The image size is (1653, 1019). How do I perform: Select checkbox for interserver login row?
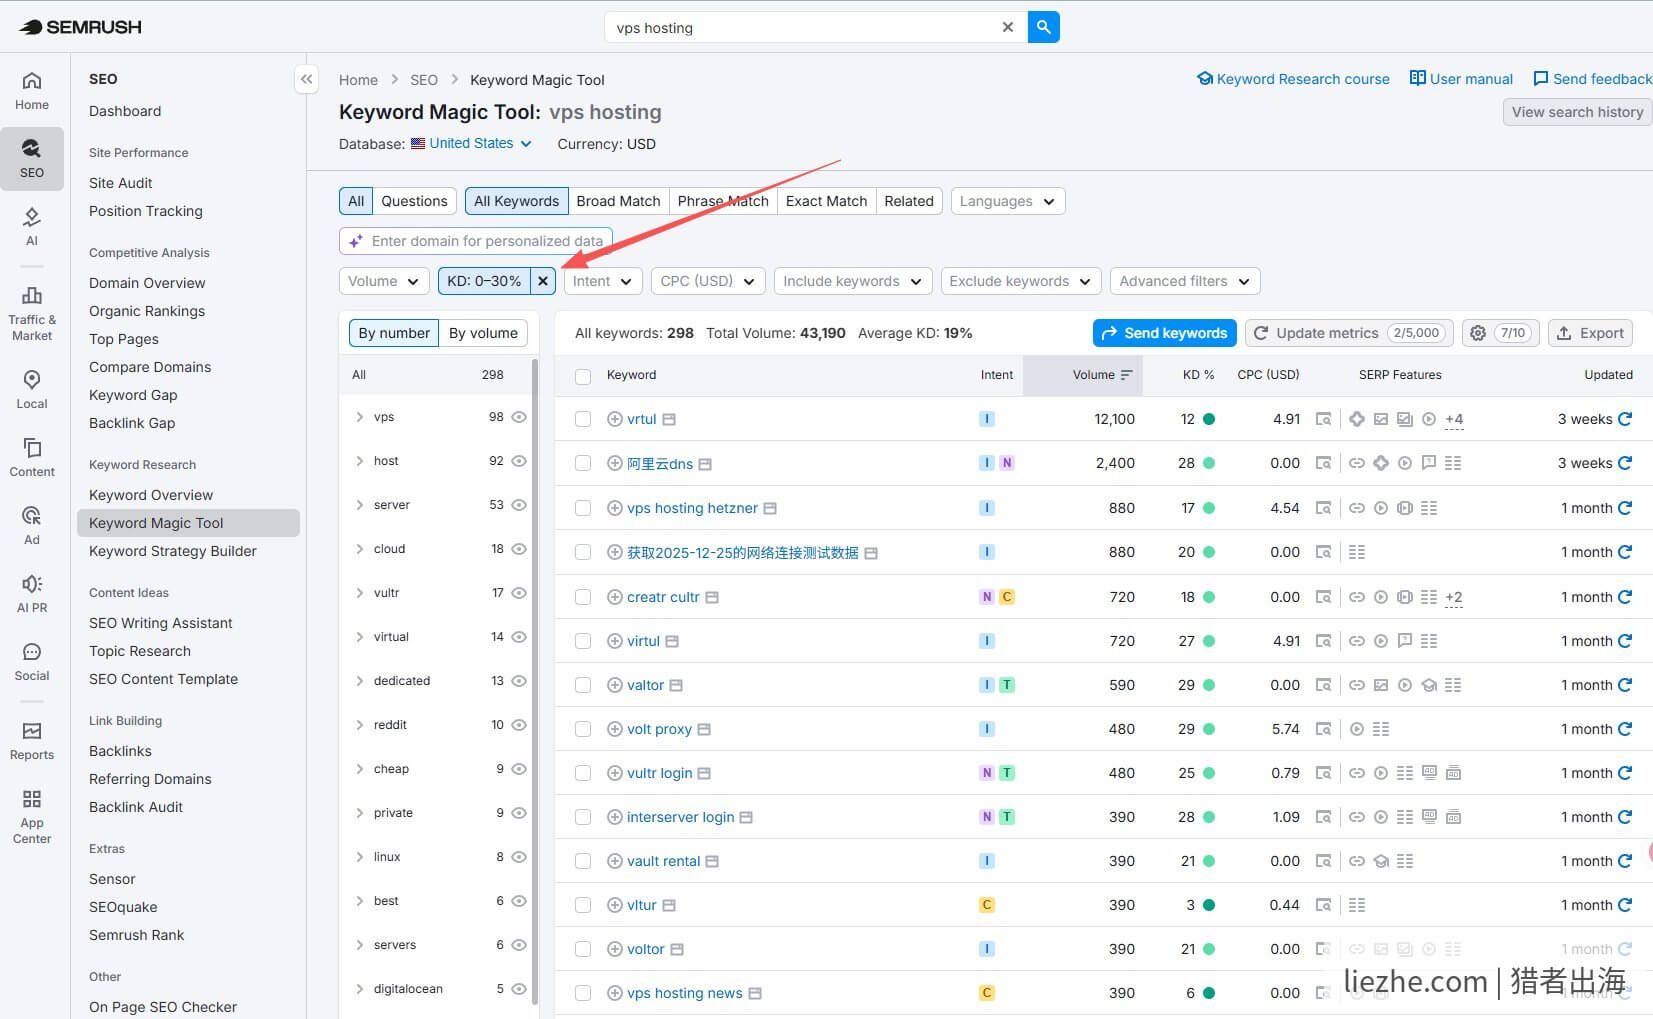[x=583, y=817]
